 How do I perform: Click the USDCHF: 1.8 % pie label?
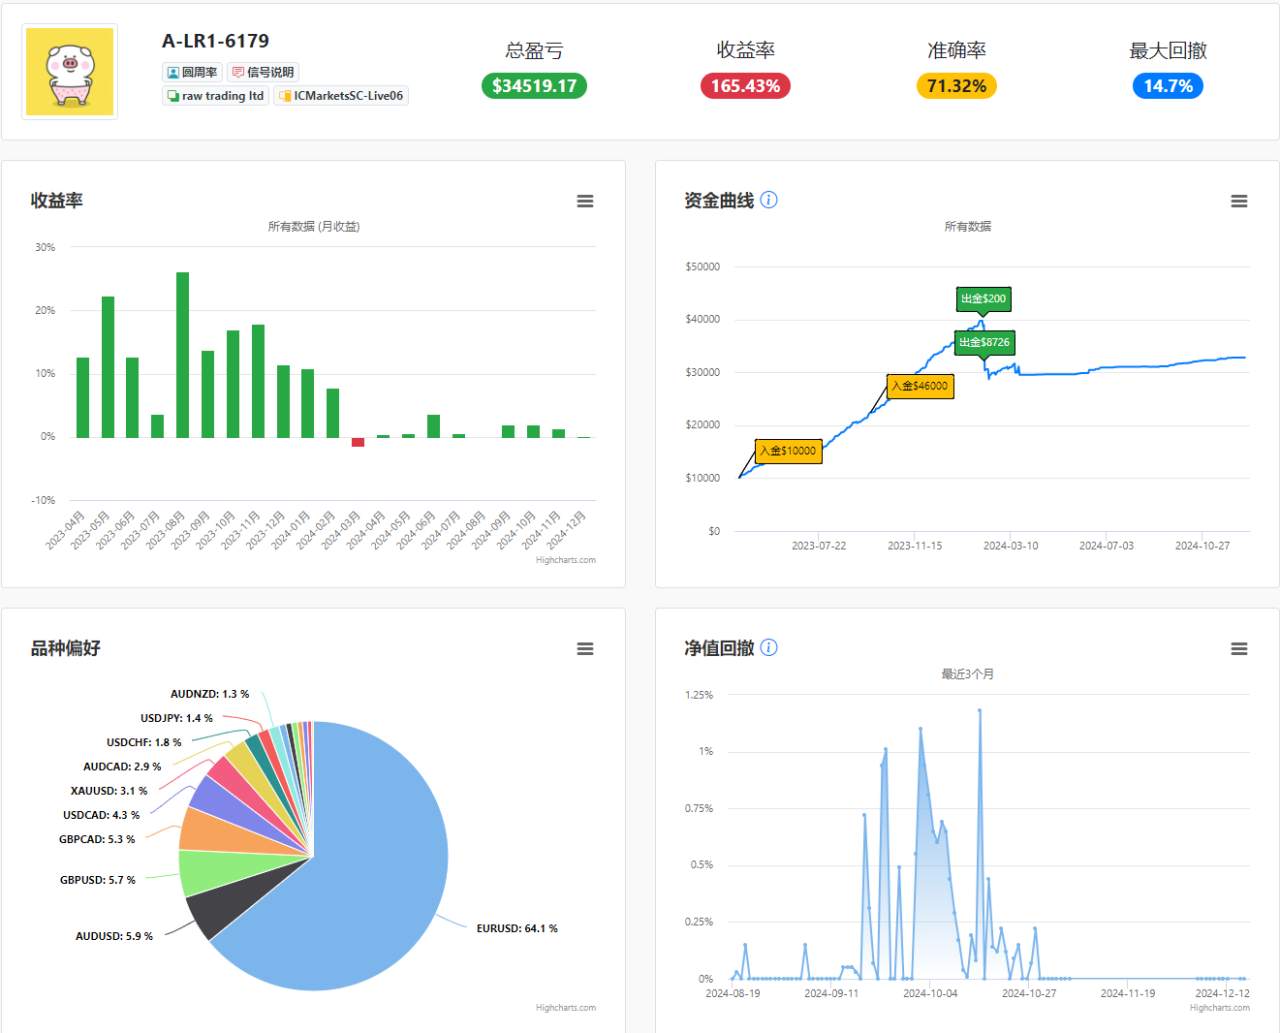click(144, 743)
